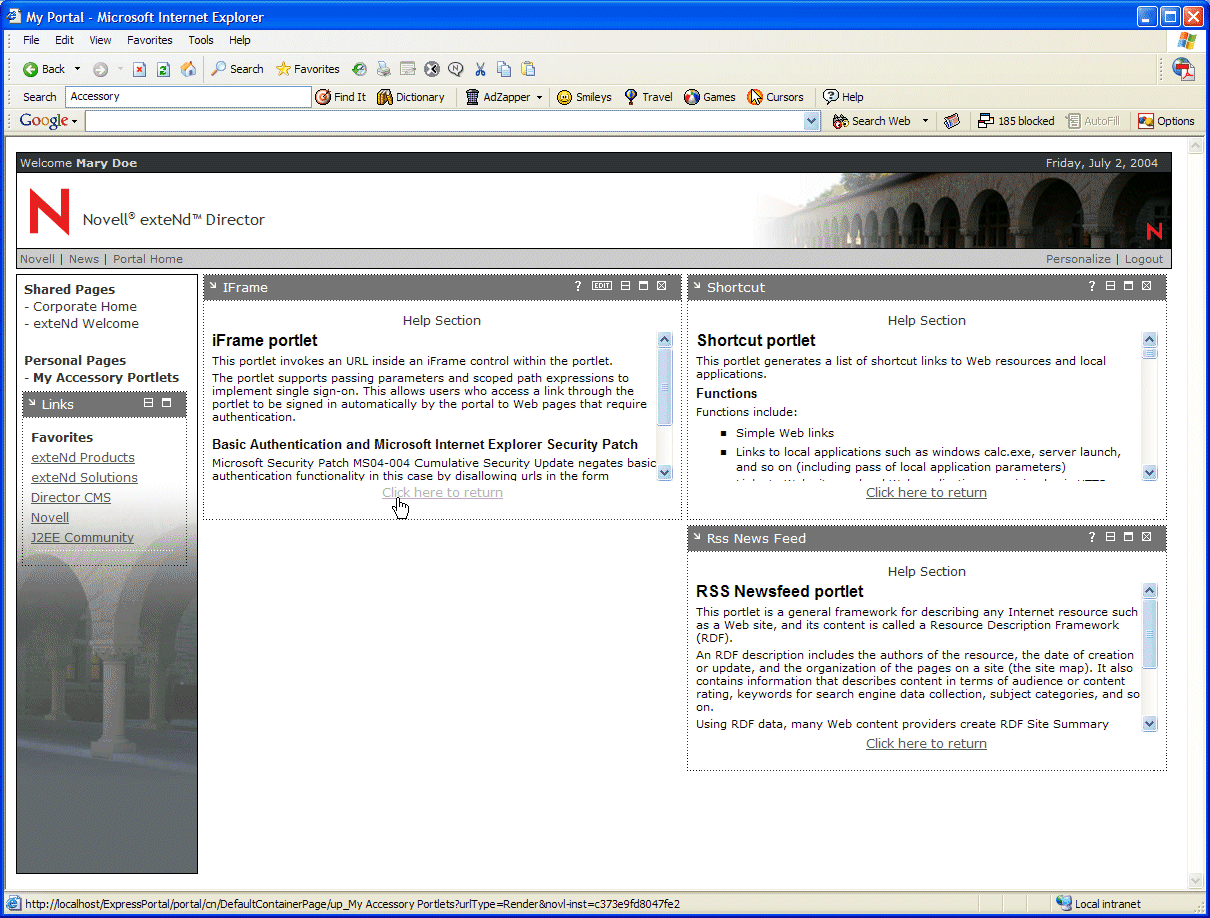
Task: Collapse the Rss News Feed title arrow
Action: click(x=697, y=537)
